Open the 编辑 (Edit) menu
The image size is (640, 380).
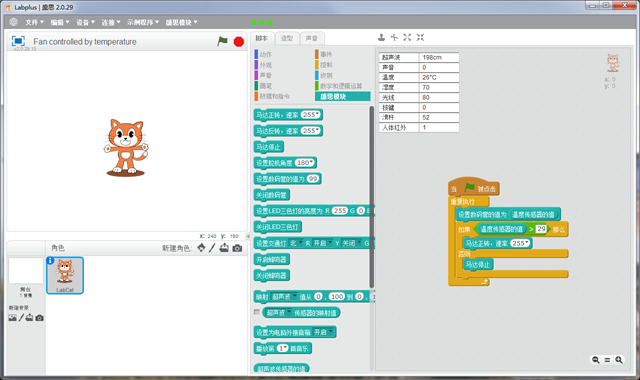60,22
